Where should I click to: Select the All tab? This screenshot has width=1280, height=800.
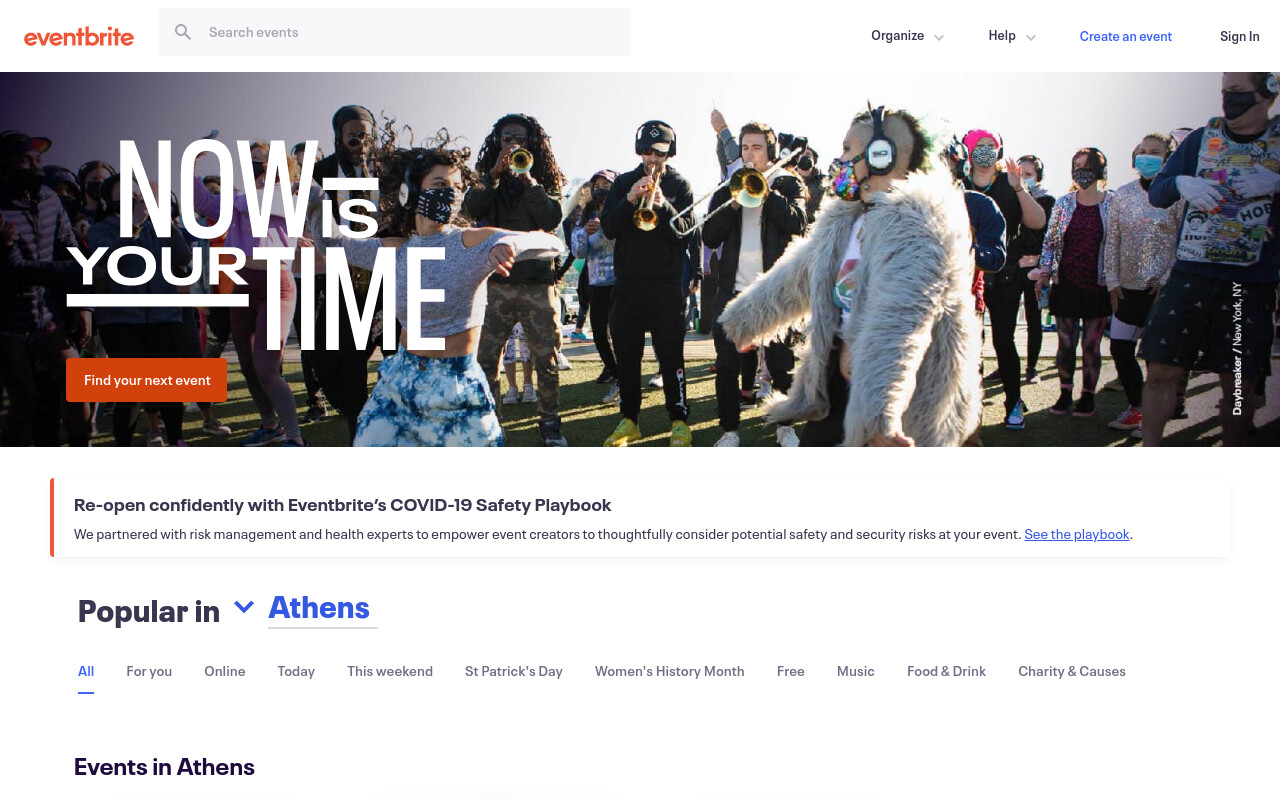click(86, 671)
